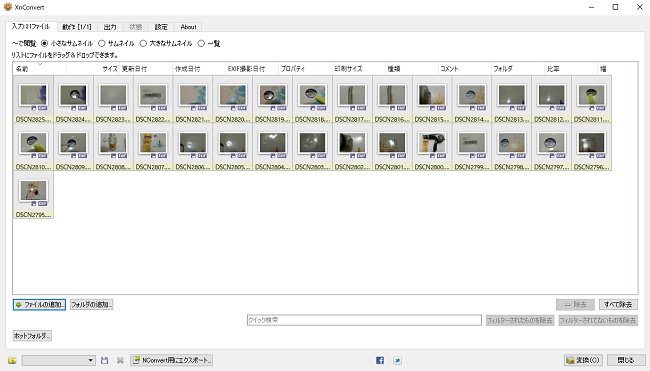This screenshot has width=650, height=371.
Task: Click the save script floppy icon
Action: click(x=104, y=360)
